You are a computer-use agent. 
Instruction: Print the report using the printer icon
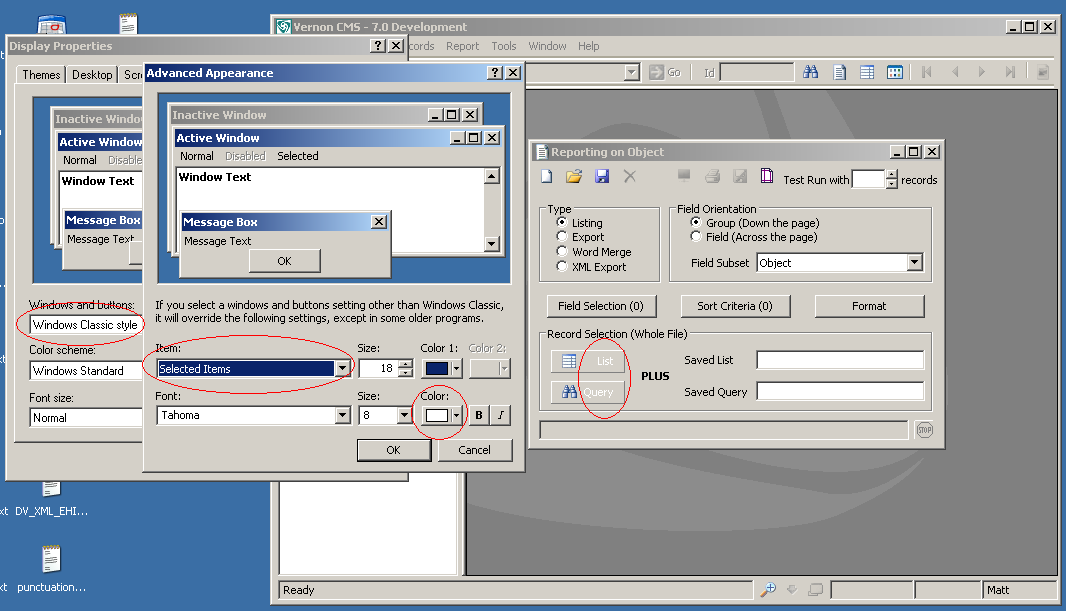tap(712, 177)
